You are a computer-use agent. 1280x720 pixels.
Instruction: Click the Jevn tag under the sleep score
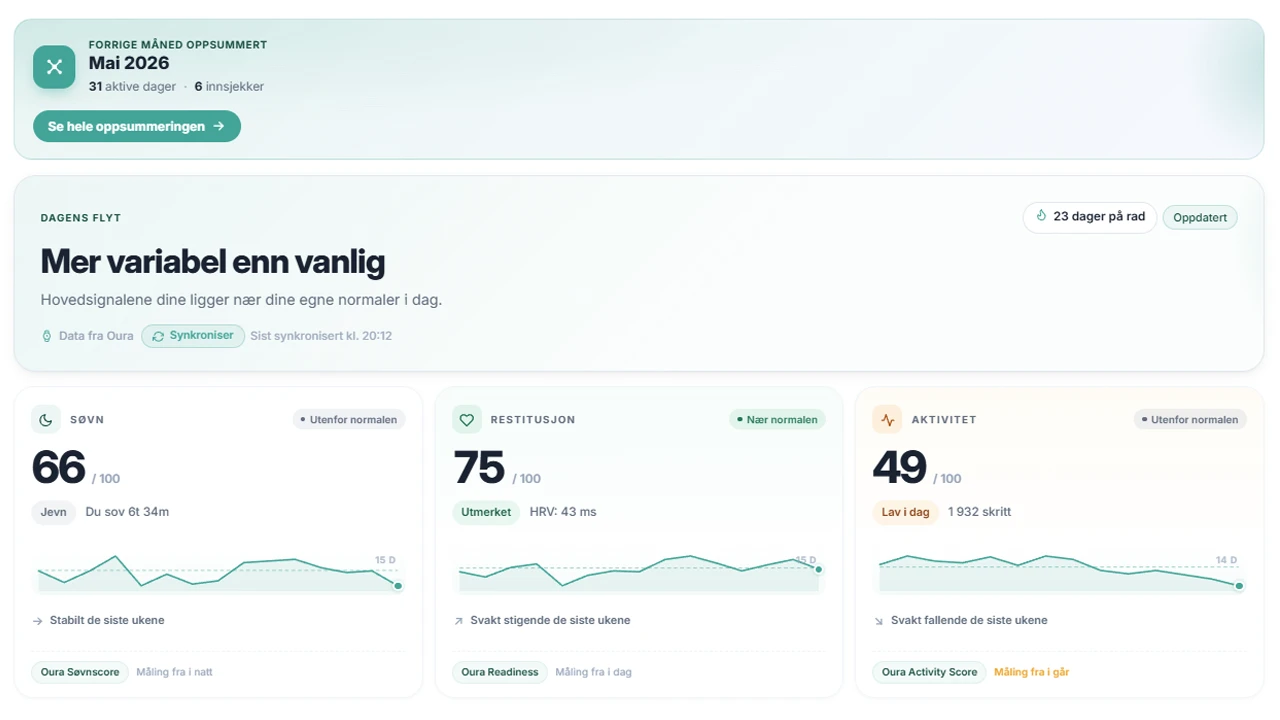[x=54, y=512]
